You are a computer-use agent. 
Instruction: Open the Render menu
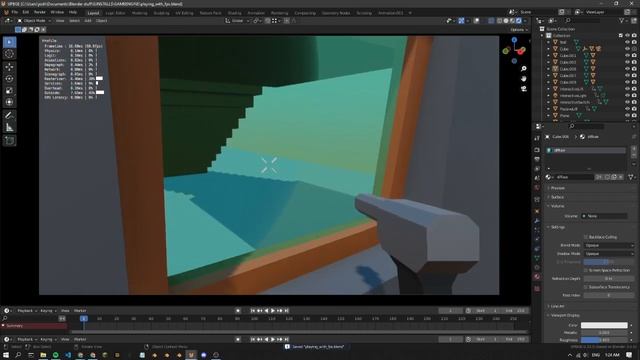[x=40, y=12]
